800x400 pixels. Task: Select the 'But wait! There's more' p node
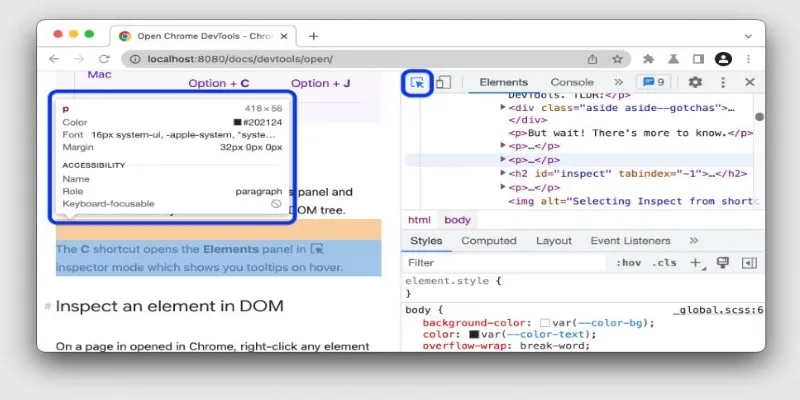click(x=631, y=133)
